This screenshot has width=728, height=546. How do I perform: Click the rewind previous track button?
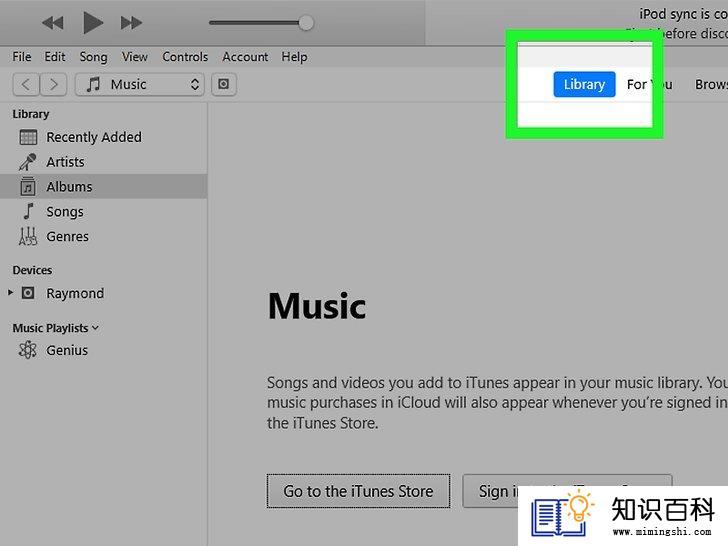point(52,23)
